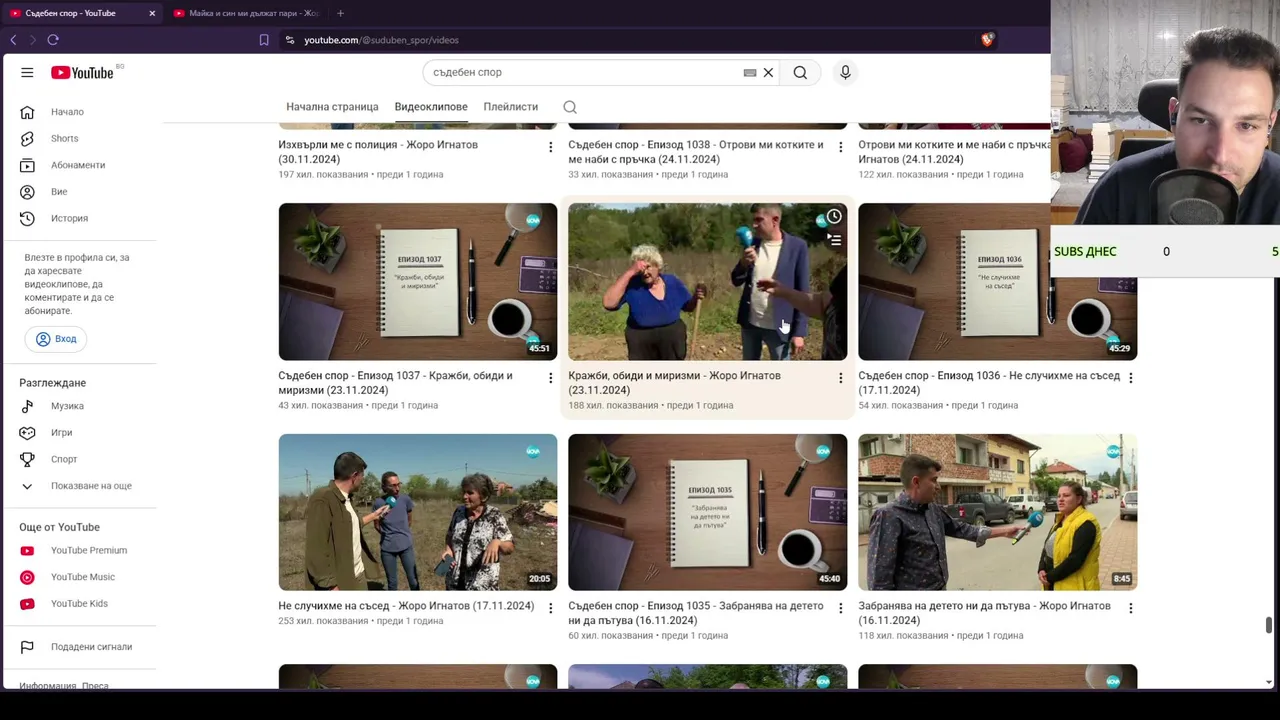Viewport: 1280px width, 720px height.
Task: Open title Епизод 1036 - Не случихме на съсед
Action: tap(989, 383)
